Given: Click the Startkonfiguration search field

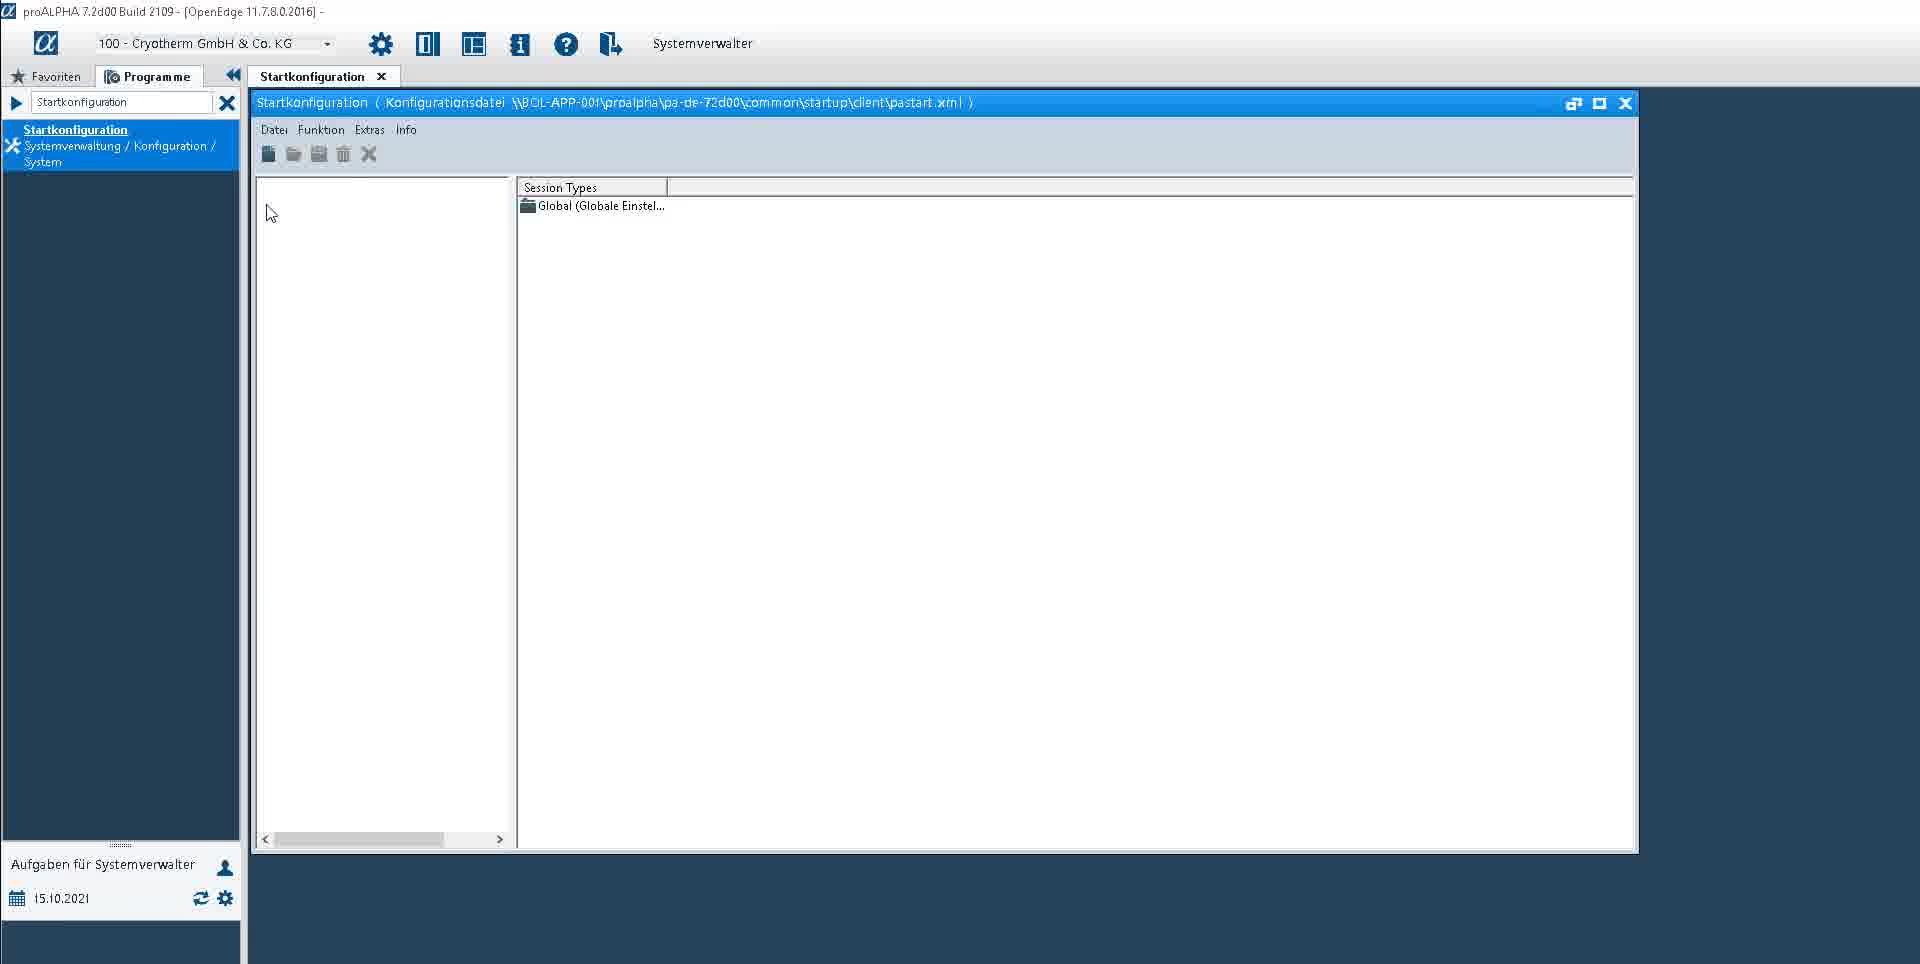Looking at the screenshot, I should 121,102.
